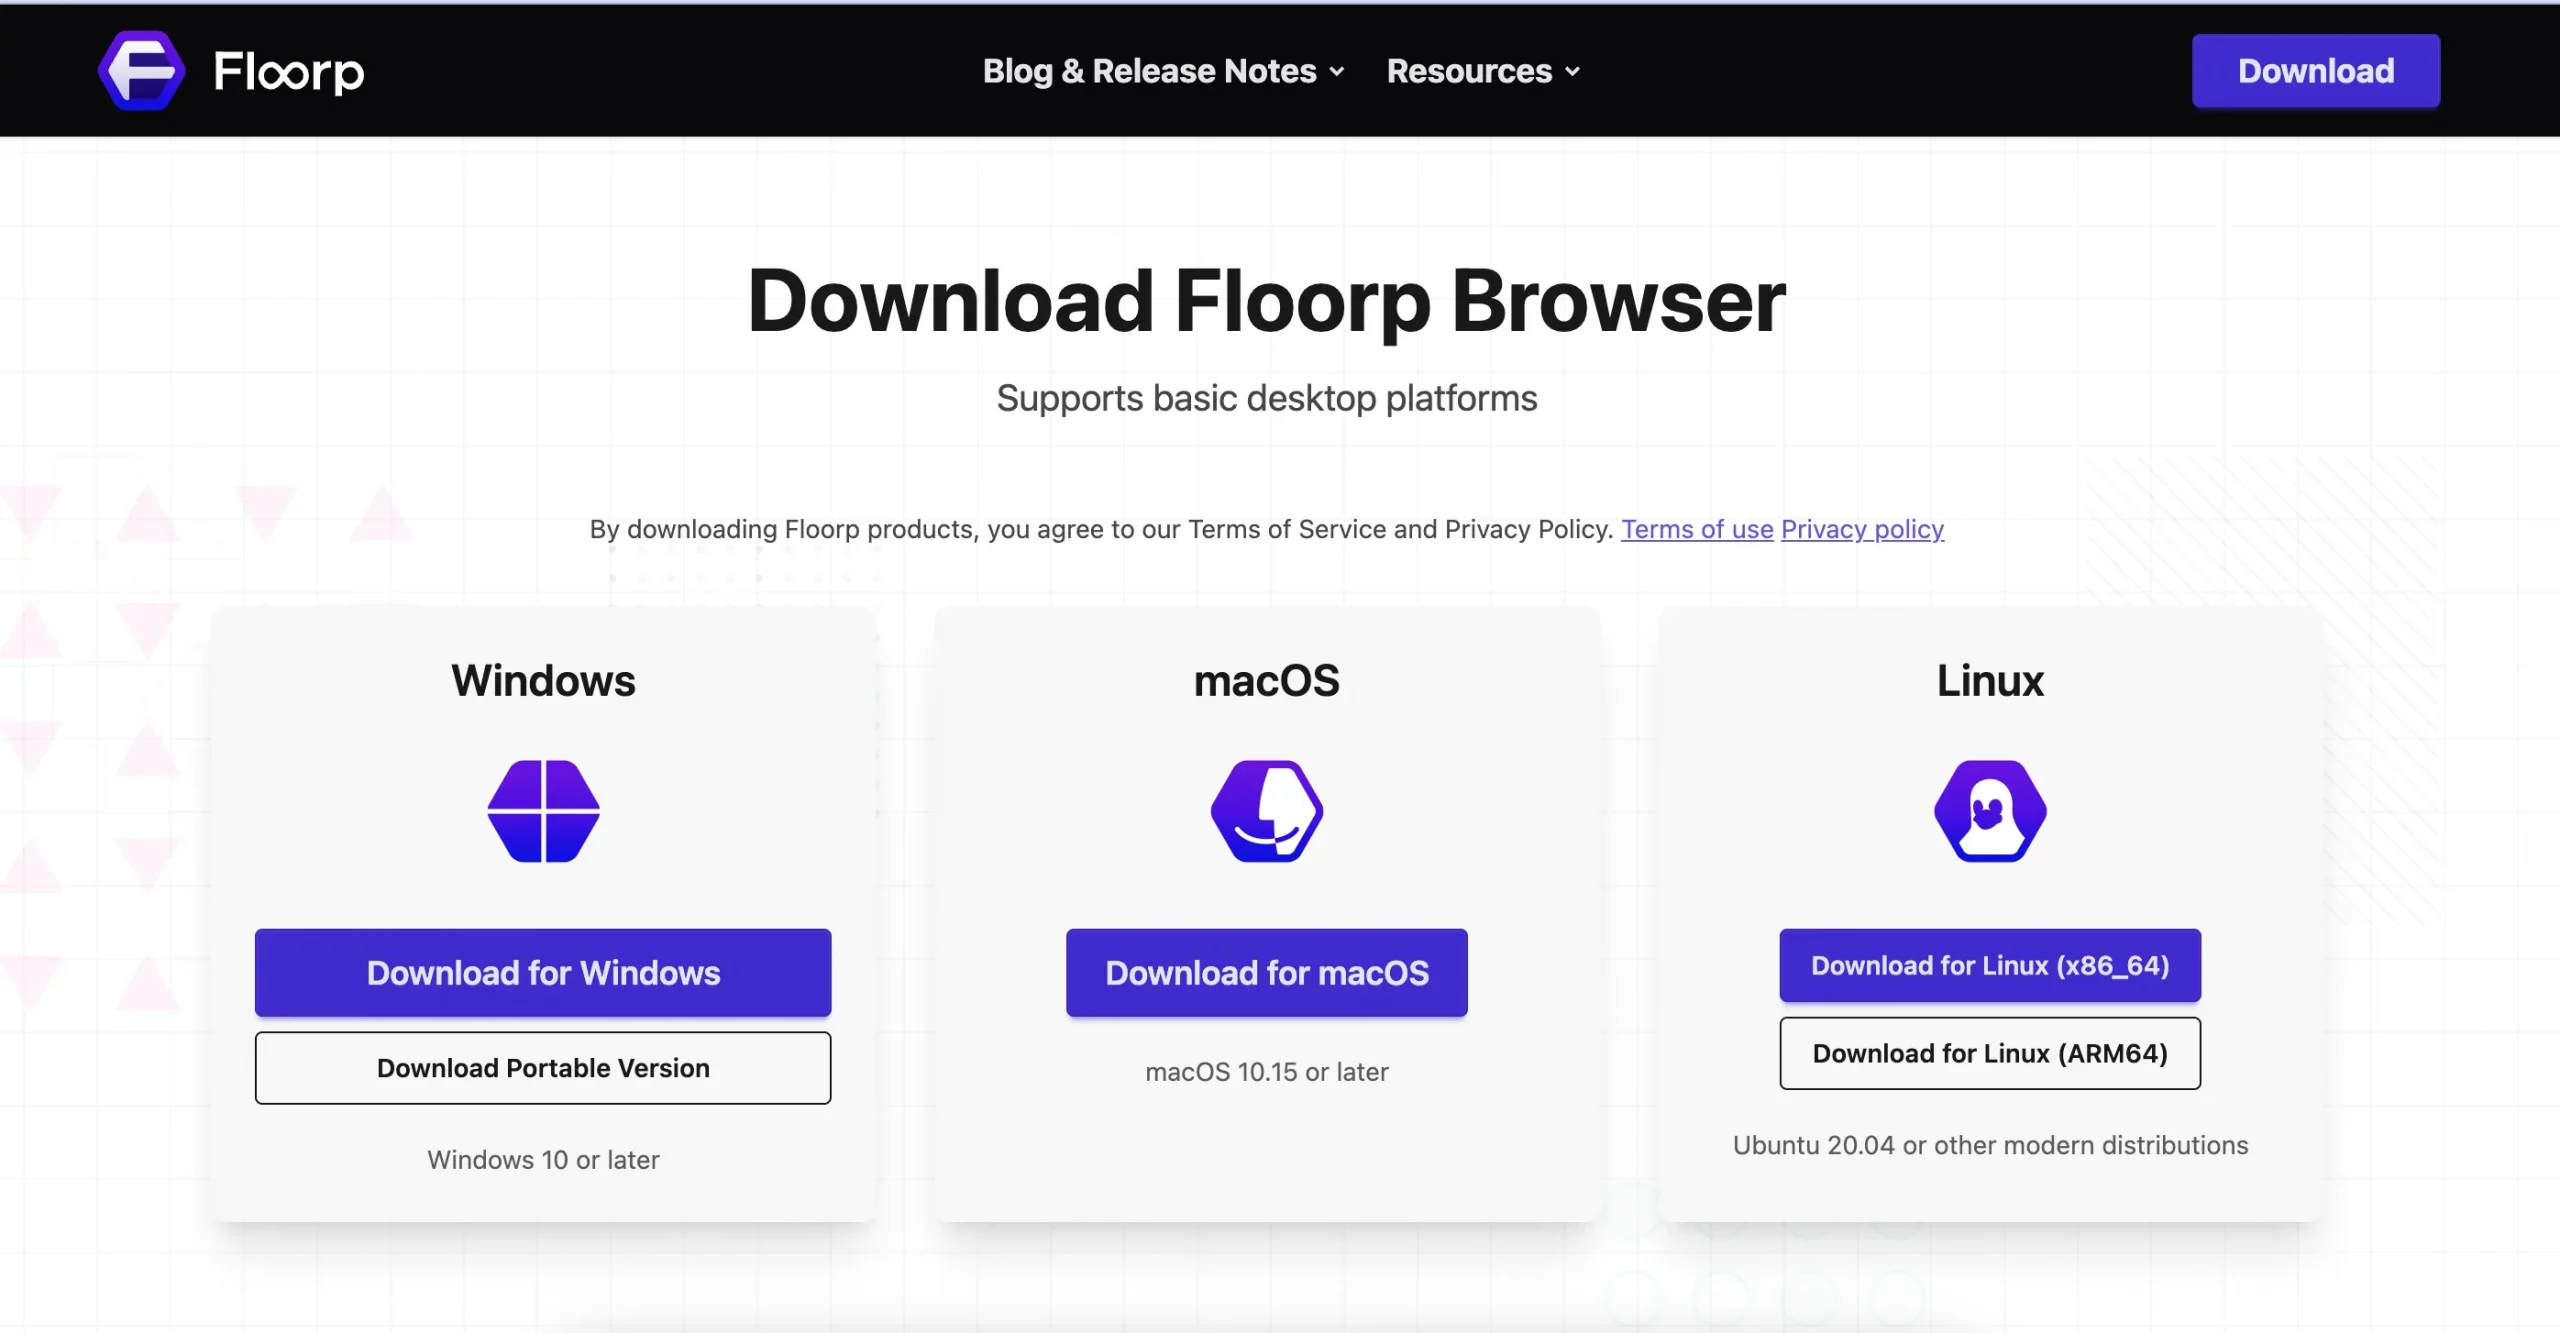Click 'Ubuntu 20.04 or other modern distributions' text

pyautogui.click(x=1990, y=1145)
